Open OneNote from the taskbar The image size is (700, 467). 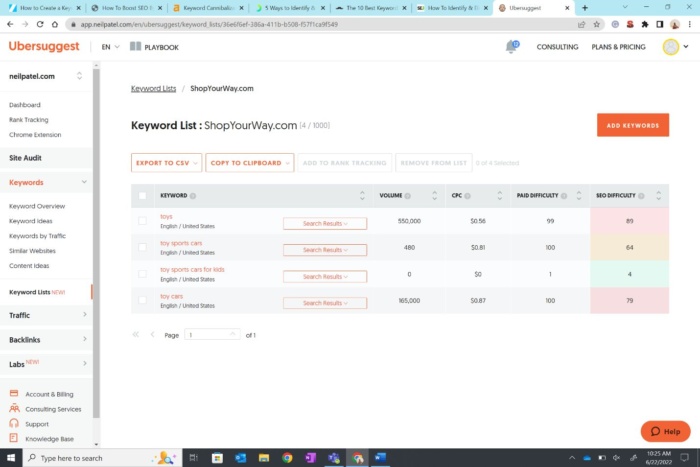click(310, 458)
